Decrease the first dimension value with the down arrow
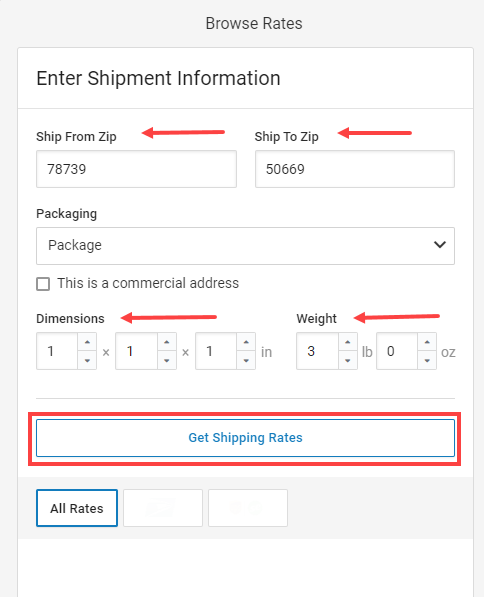This screenshot has width=484, height=597. point(87,360)
